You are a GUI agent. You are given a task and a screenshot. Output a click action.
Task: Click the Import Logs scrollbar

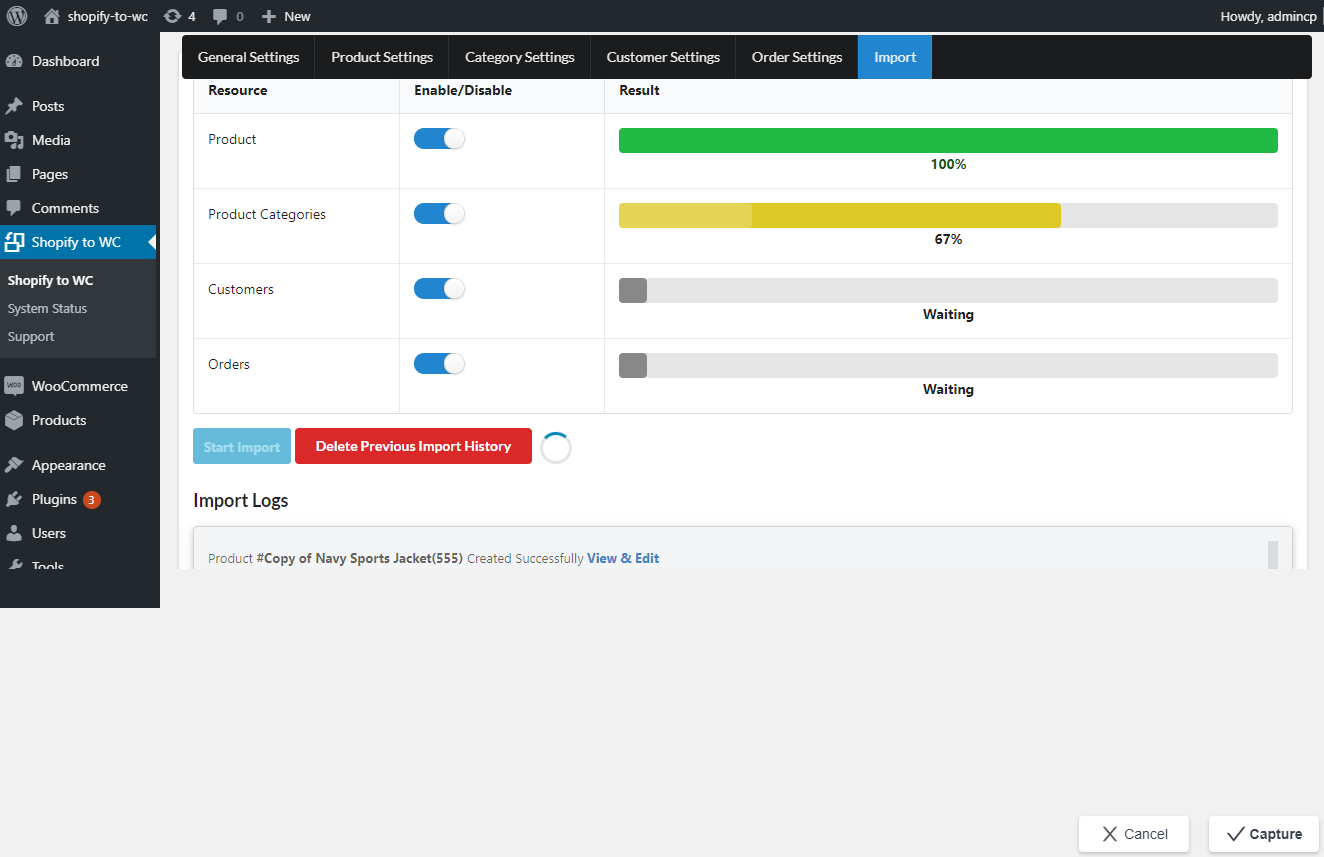click(1273, 555)
